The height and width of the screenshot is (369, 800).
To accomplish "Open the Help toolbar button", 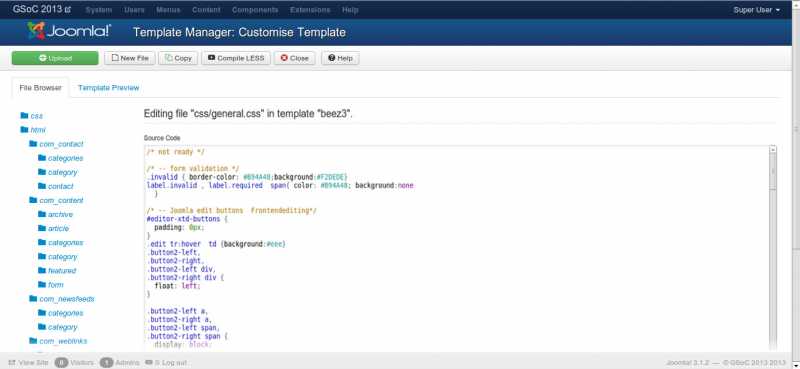I will [x=340, y=58].
